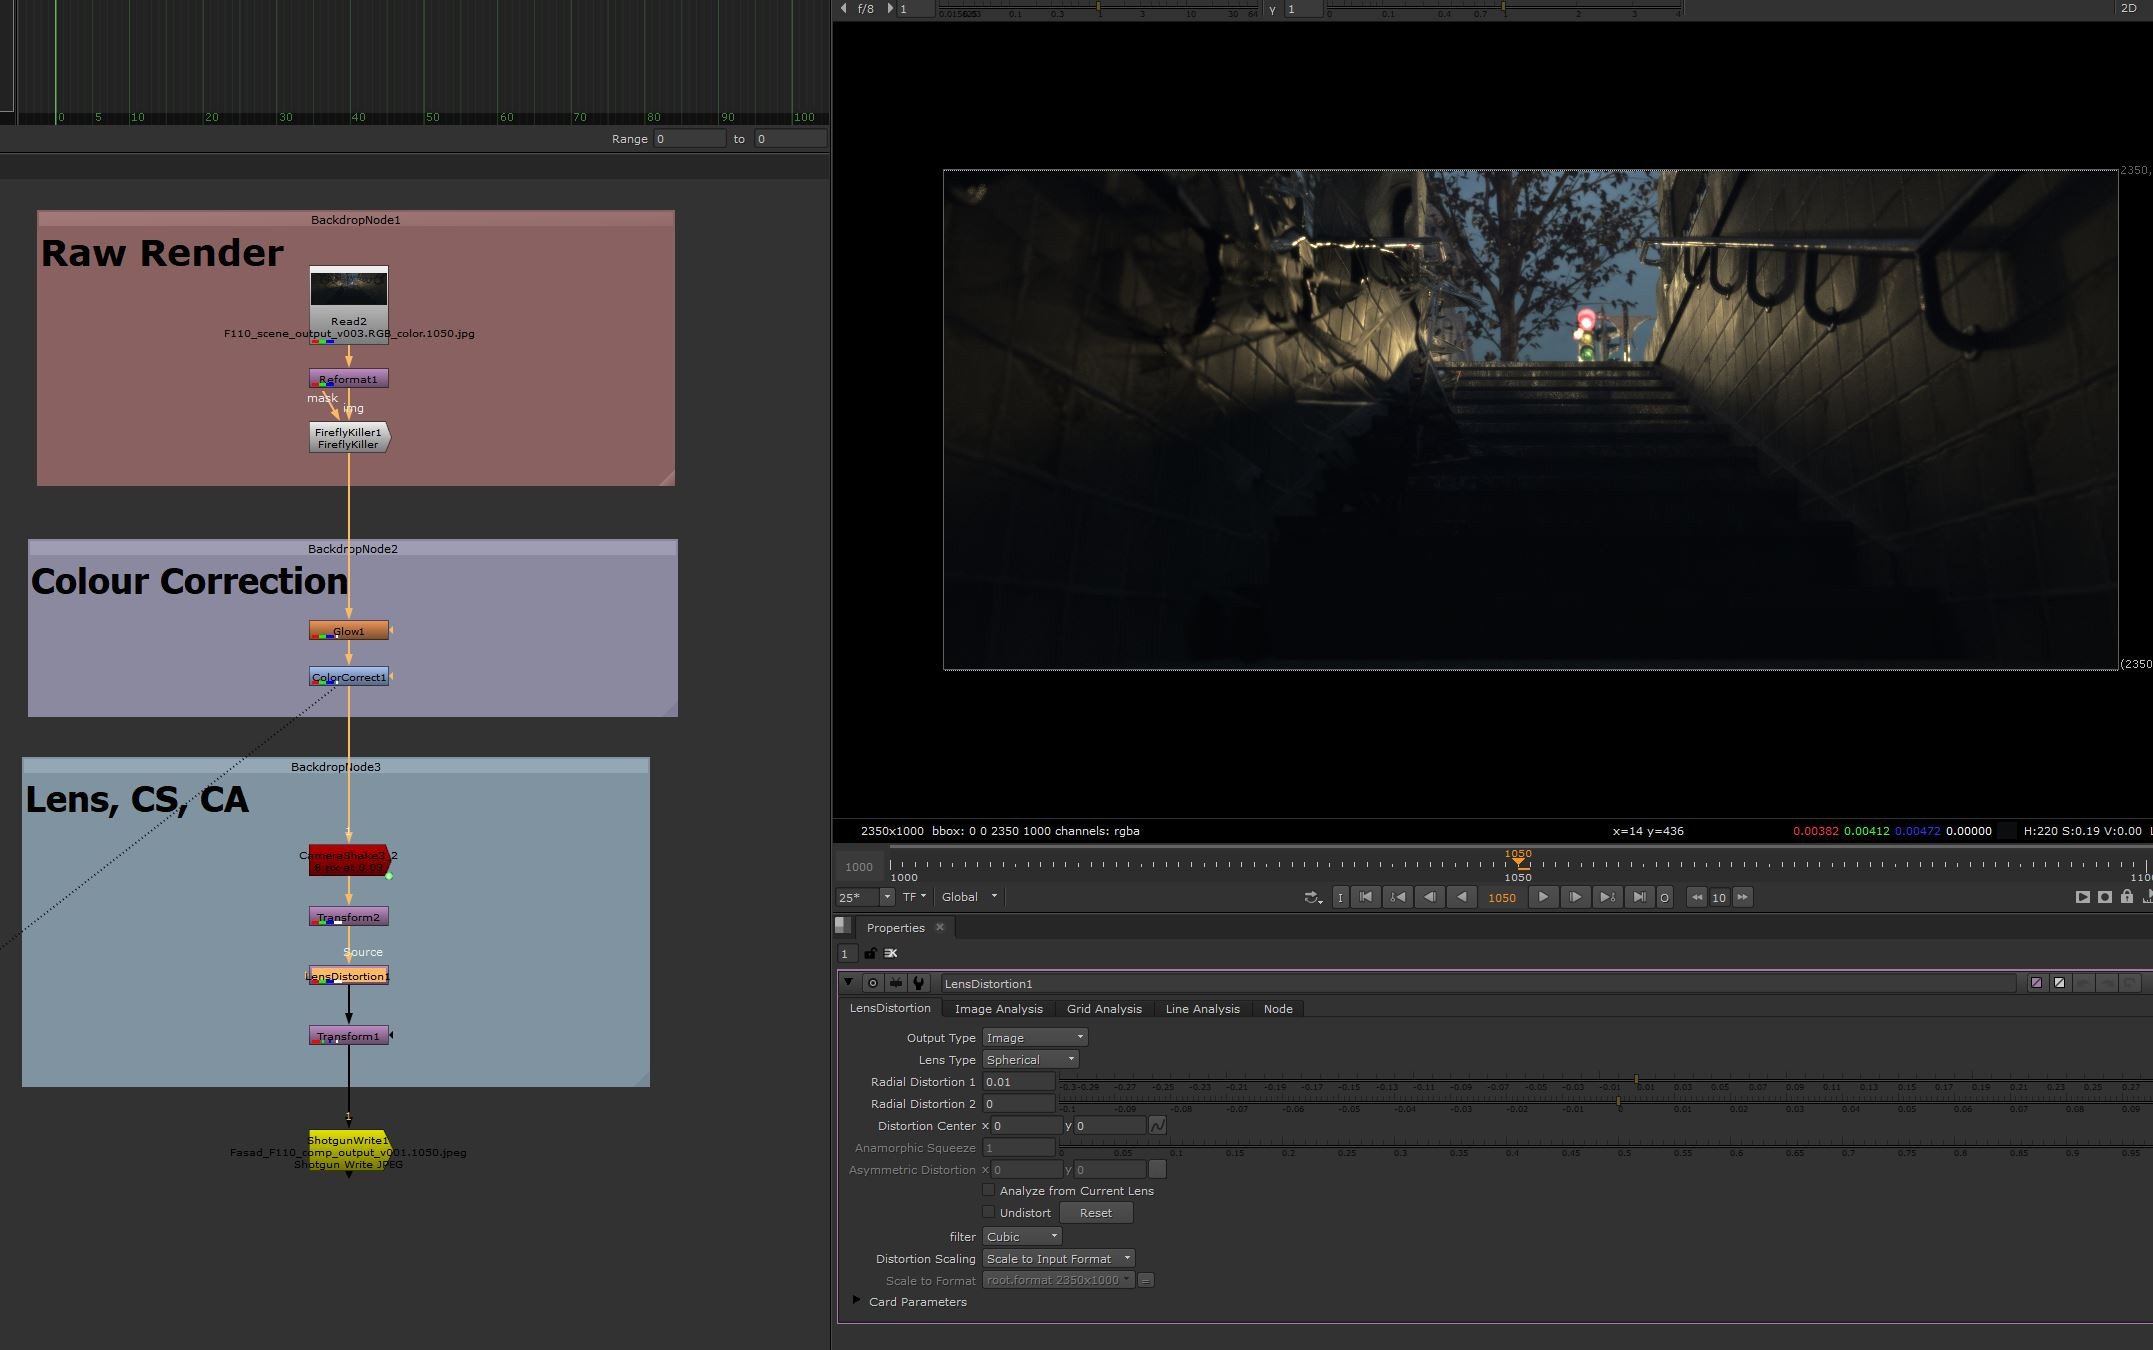Clear all panels in the Properties bin
Image resolution: width=2153 pixels, height=1350 pixels.
(x=891, y=953)
